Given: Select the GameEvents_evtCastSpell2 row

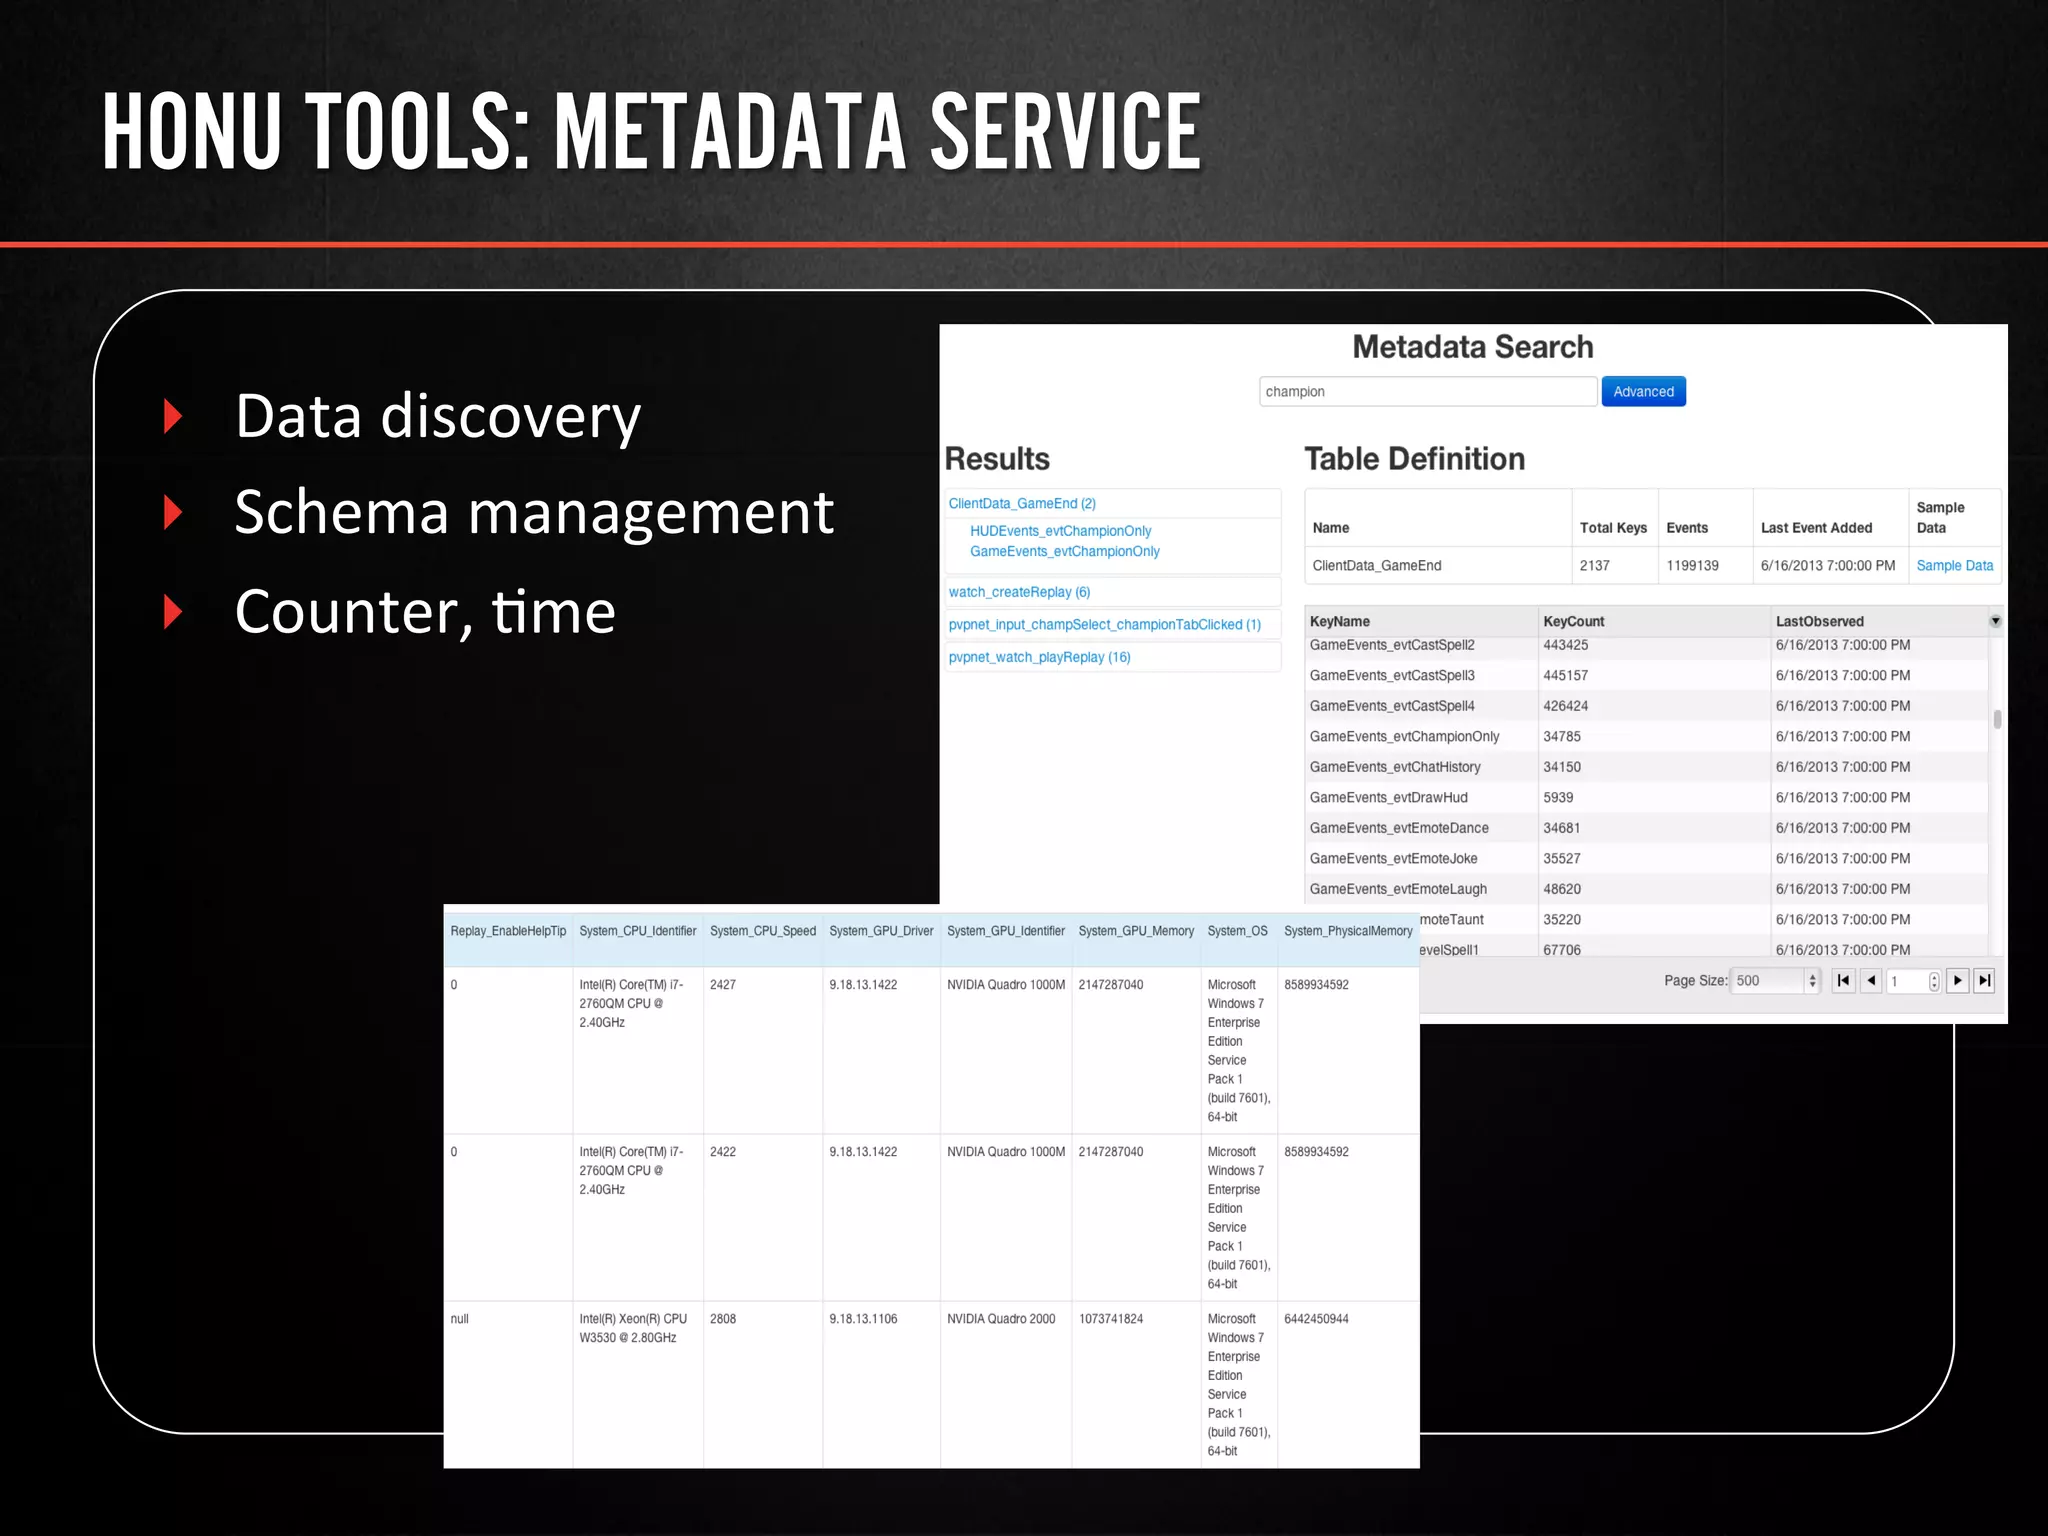Looking at the screenshot, I should 1646,646.
